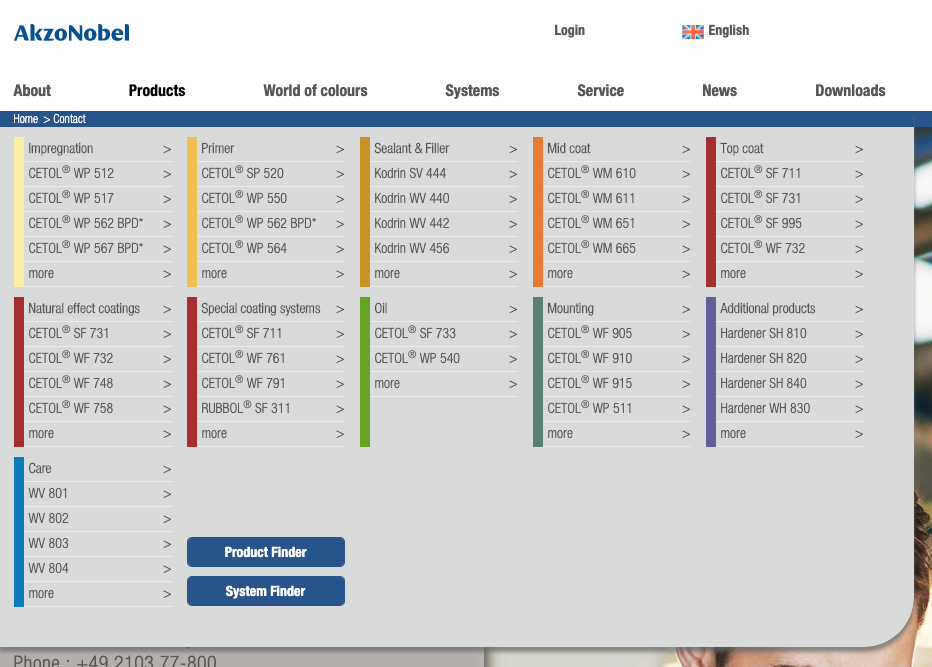Click the AkzoNobel logo
This screenshot has width=932, height=667.
click(72, 33)
